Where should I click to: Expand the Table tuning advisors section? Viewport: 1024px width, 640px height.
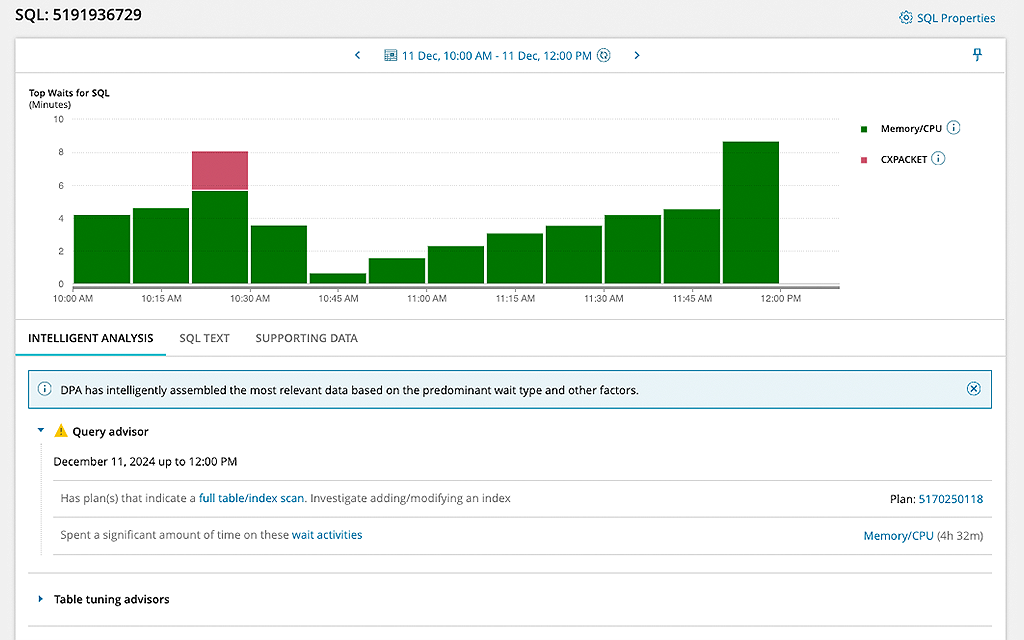[x=41, y=599]
